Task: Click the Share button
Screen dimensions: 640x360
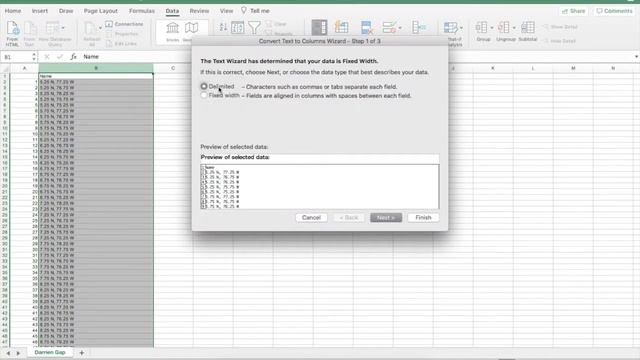Action: 573,11
